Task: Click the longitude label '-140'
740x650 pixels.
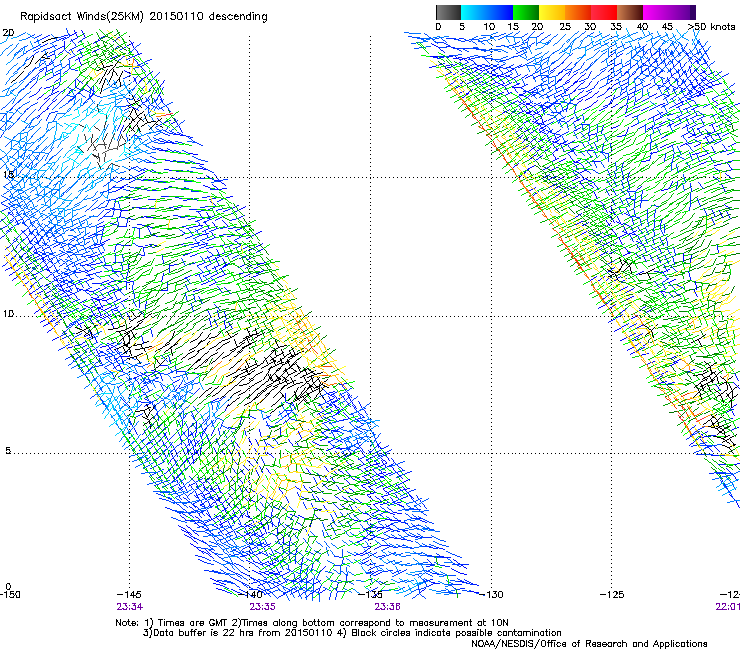Action: pos(251,595)
